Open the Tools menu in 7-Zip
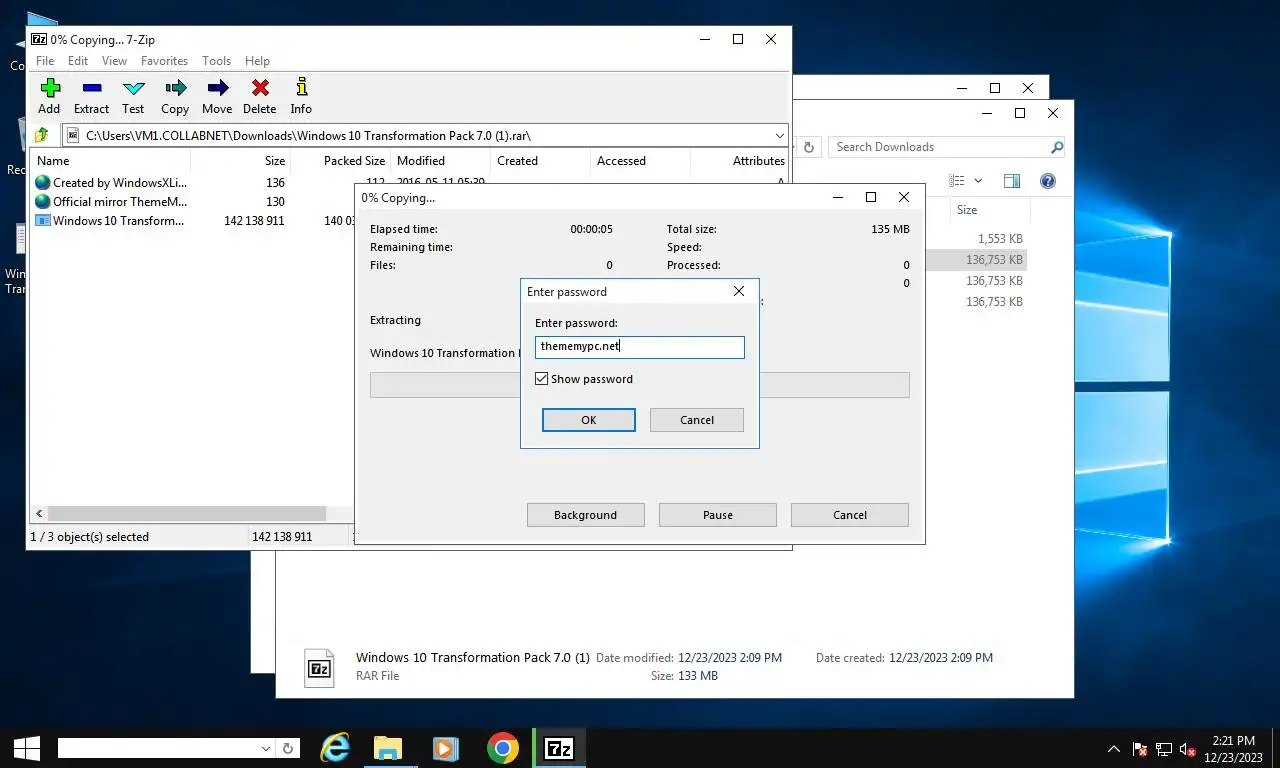This screenshot has width=1280, height=768. [x=216, y=61]
